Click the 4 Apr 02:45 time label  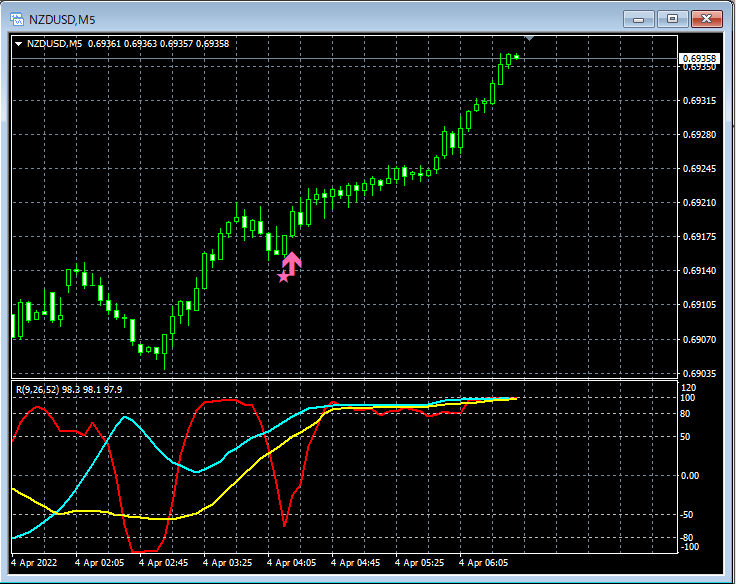pos(163,563)
